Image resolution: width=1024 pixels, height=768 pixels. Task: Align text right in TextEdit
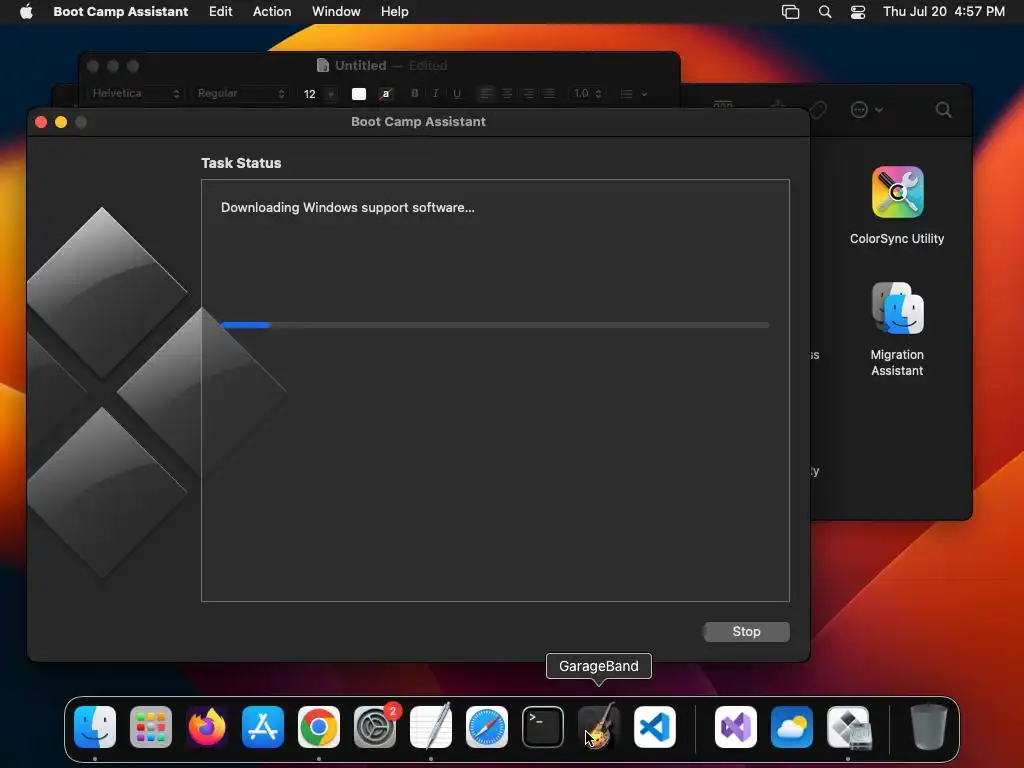pos(528,93)
